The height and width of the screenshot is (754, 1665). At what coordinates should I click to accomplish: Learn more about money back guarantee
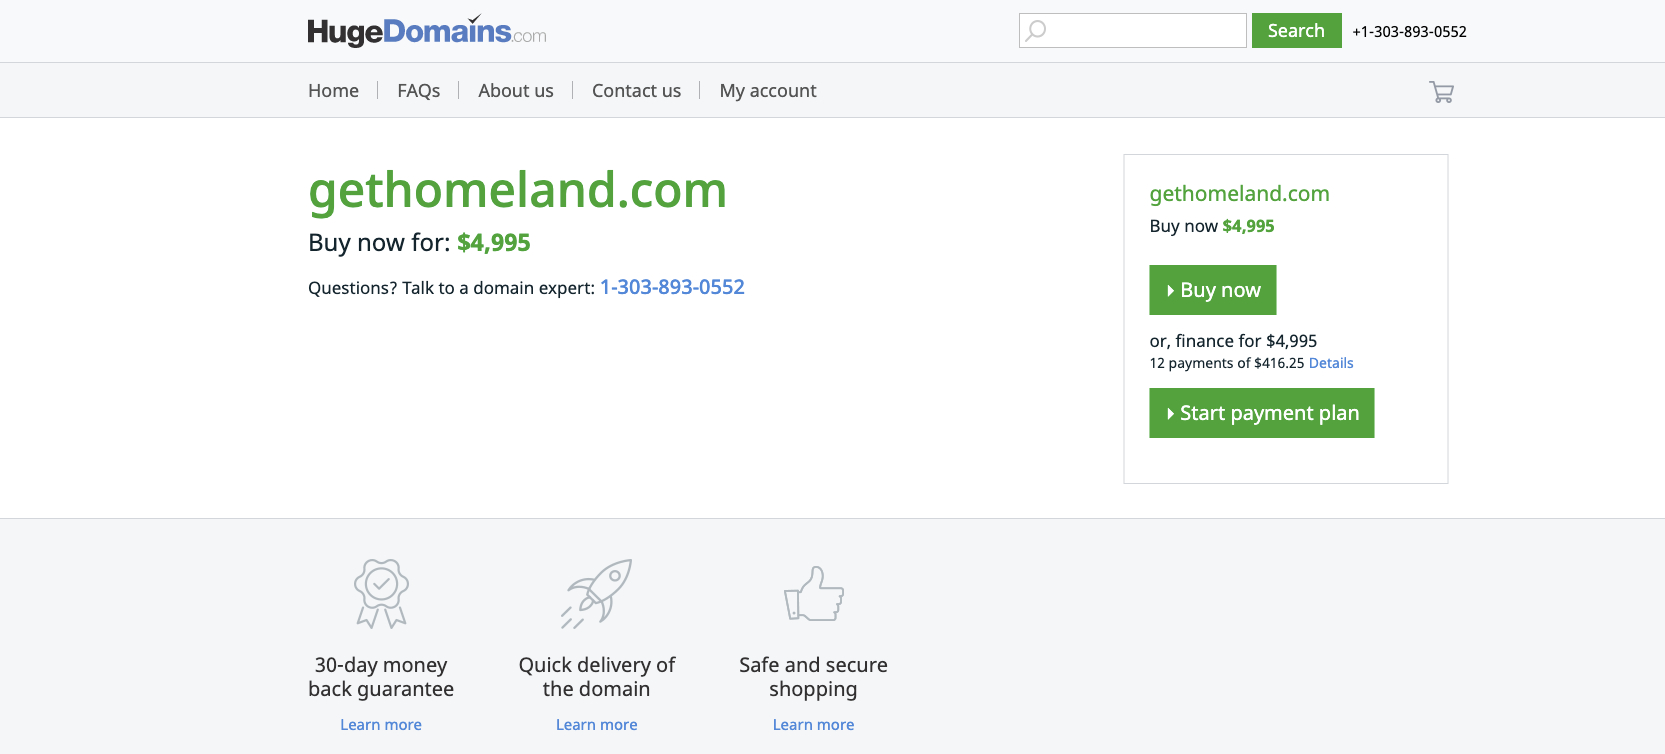pos(381,725)
